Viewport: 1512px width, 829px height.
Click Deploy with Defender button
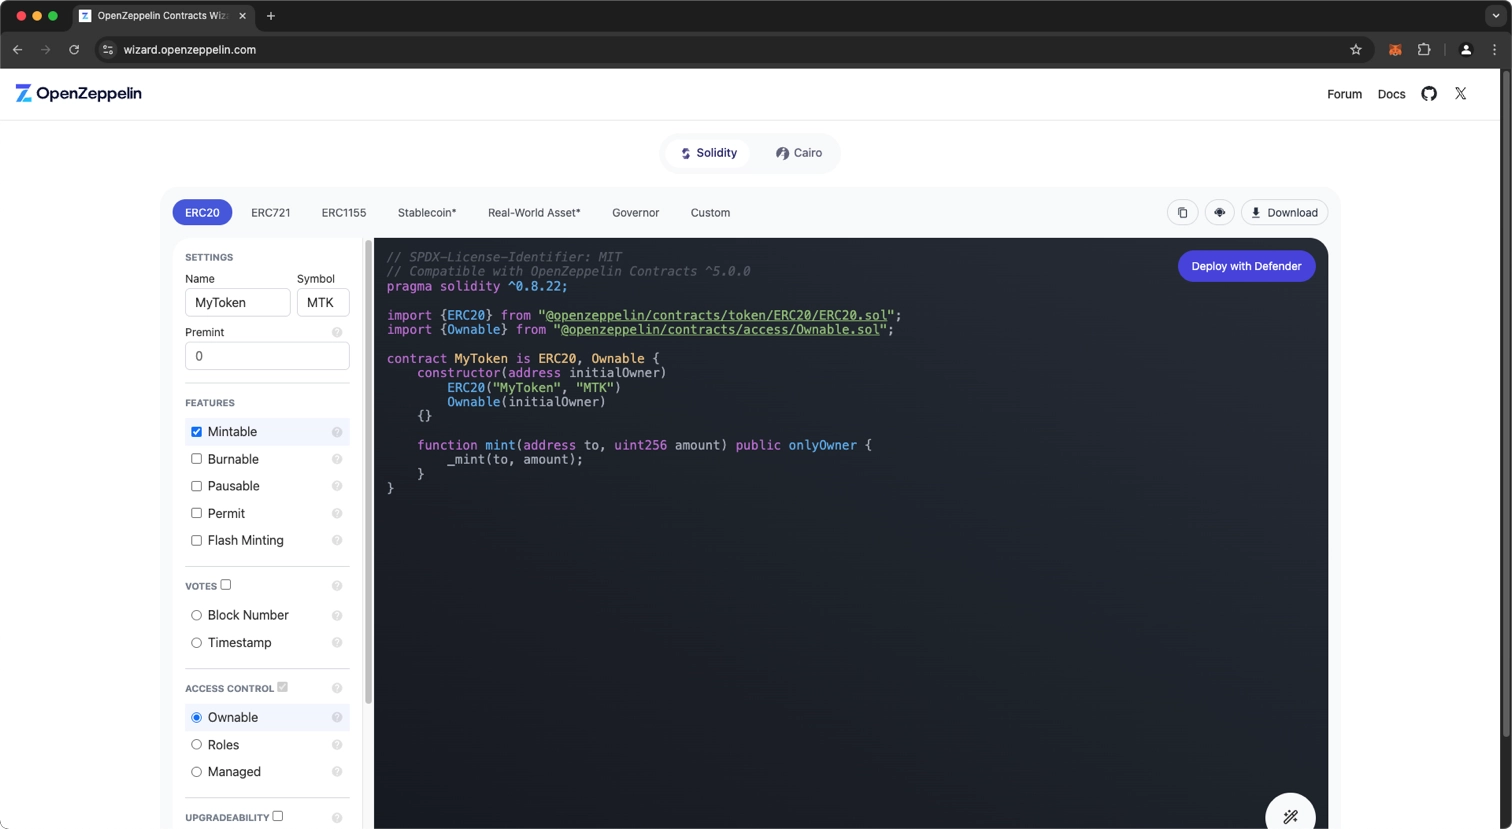coord(1246,266)
